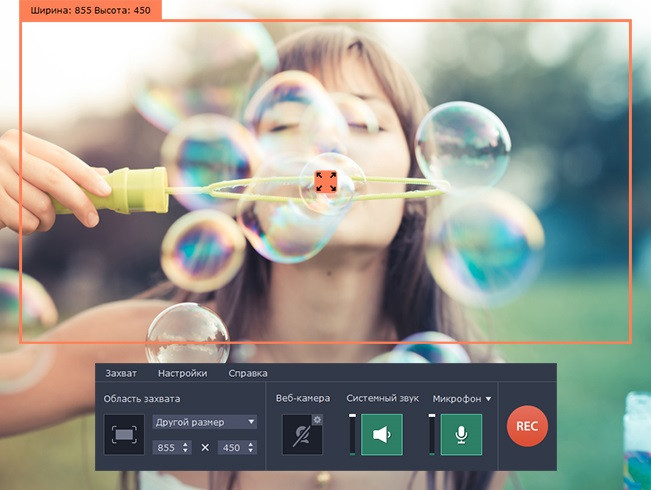Open webcam settings gear icon
Image resolution: width=651 pixels, height=490 pixels.
tap(317, 420)
